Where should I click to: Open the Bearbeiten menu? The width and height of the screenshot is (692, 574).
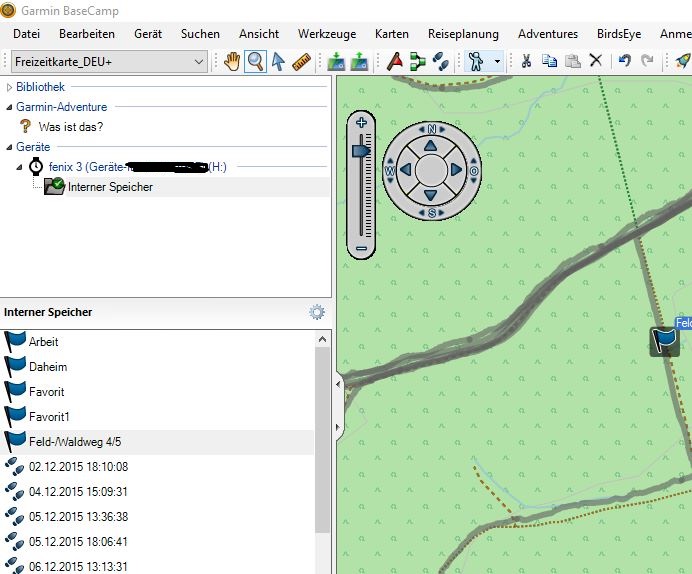point(87,34)
